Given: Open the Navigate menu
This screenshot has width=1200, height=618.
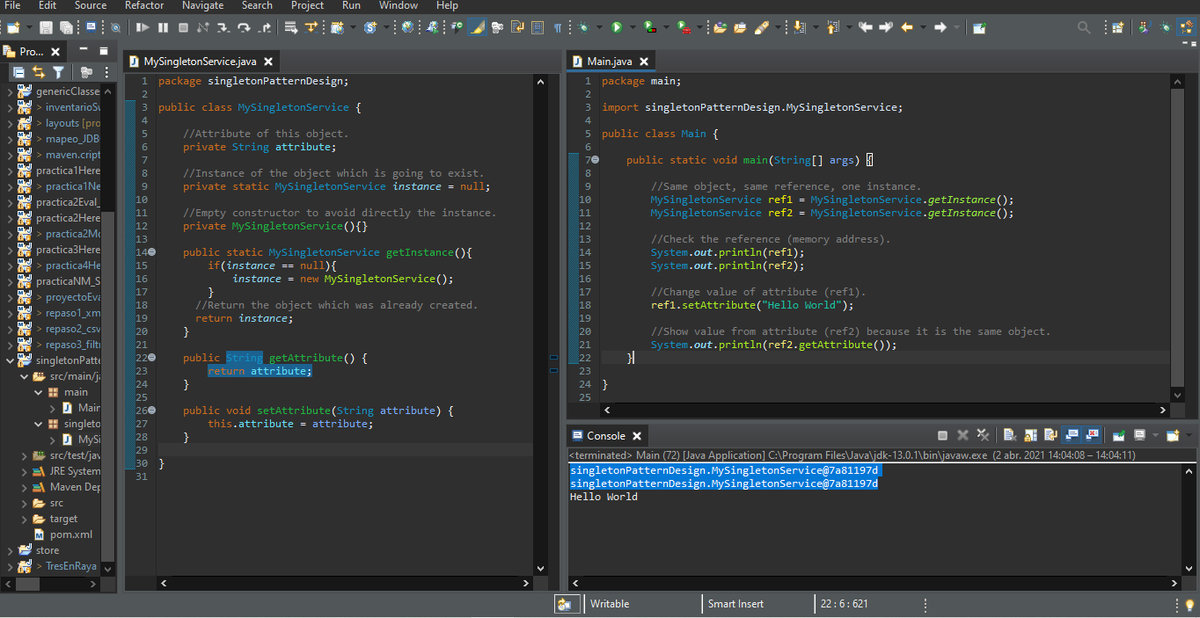Looking at the screenshot, I should 203,5.
